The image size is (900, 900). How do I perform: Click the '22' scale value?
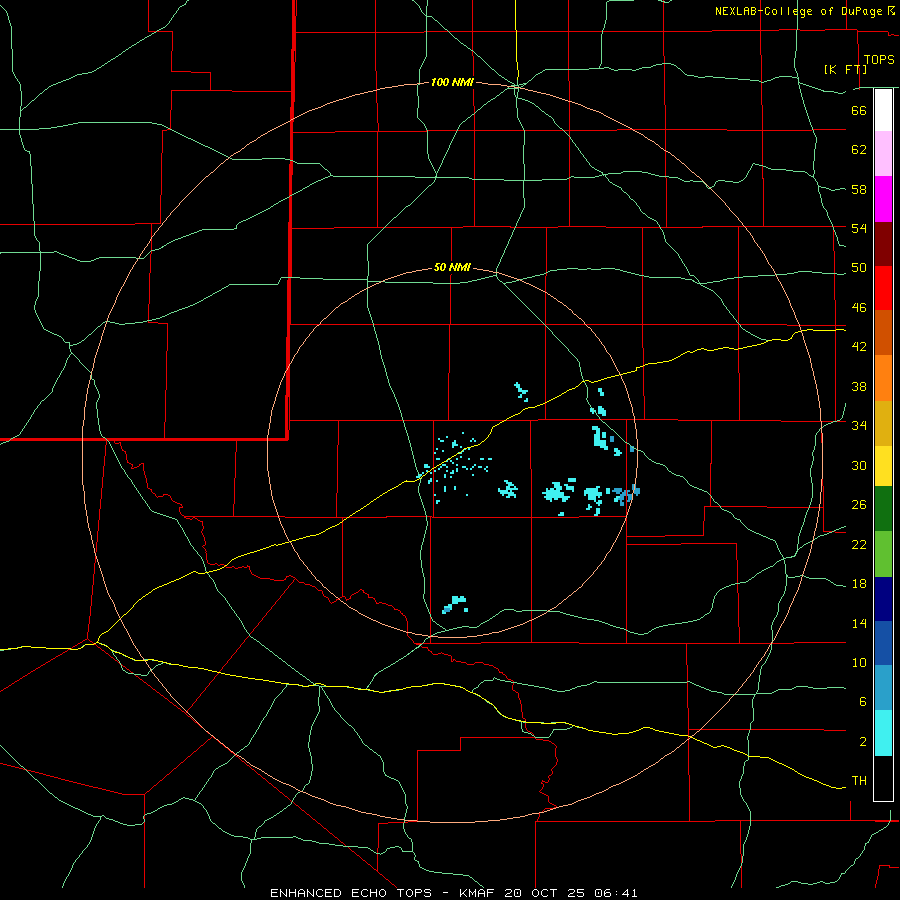coord(859,544)
